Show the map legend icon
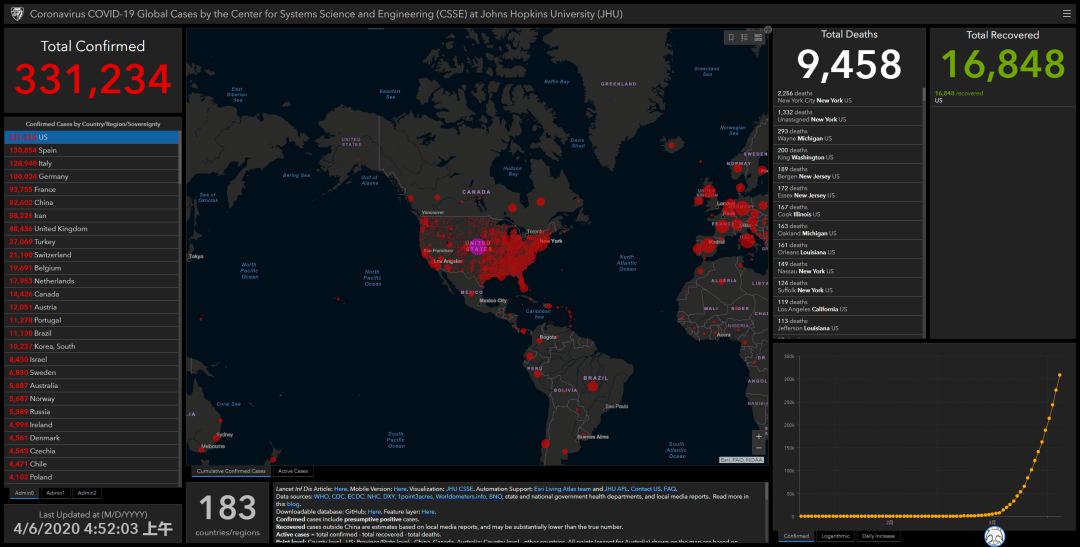Viewport: 1080px width, 547px height. pyautogui.click(x=745, y=37)
